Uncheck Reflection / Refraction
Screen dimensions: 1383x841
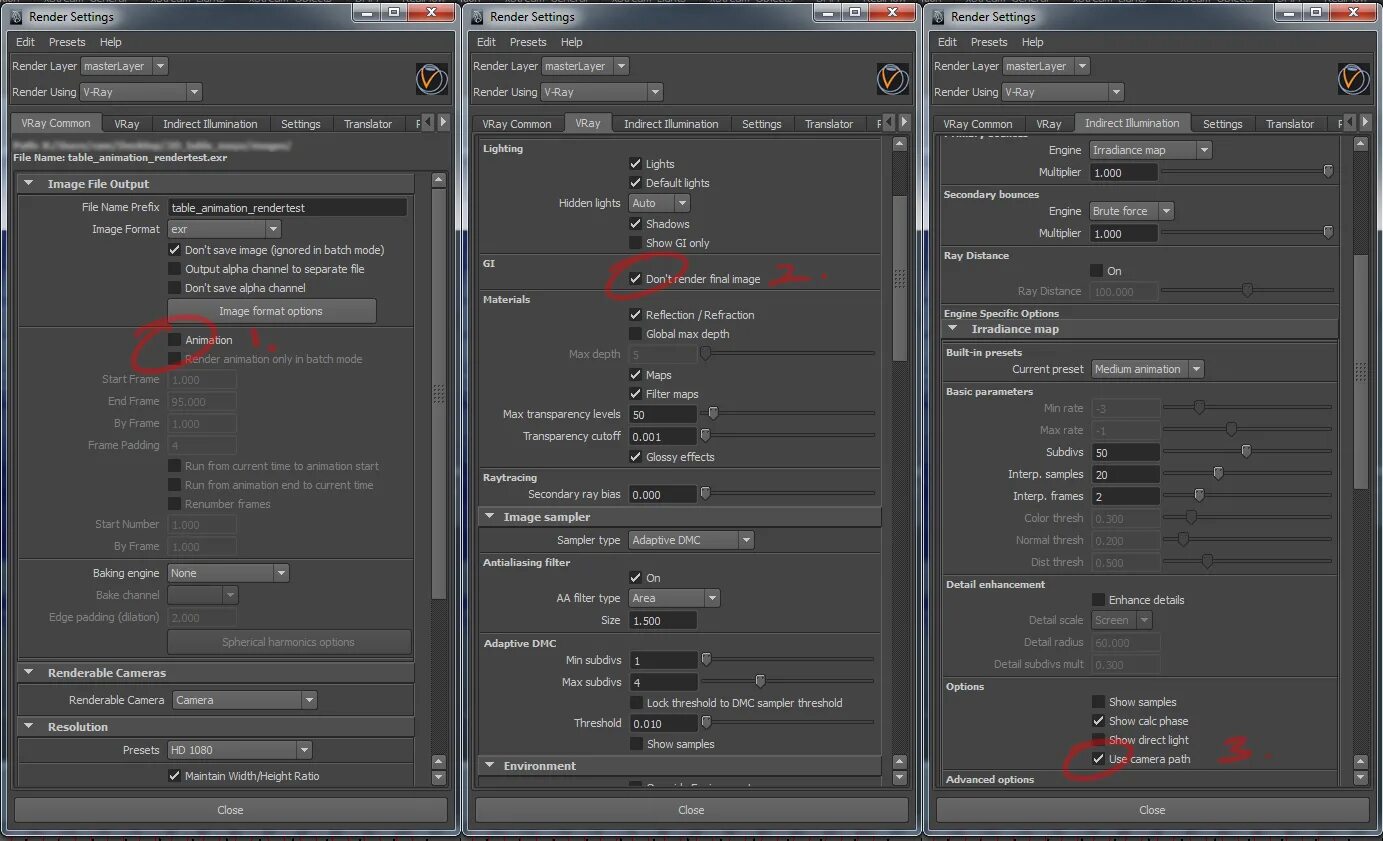[635, 315]
